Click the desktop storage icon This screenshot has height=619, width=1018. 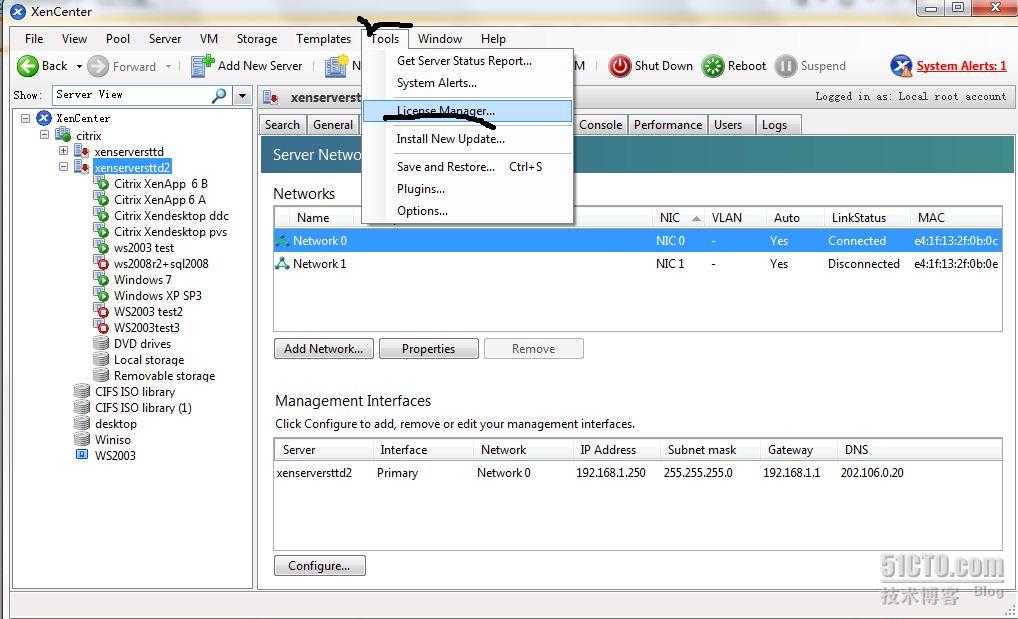pyautogui.click(x=82, y=423)
